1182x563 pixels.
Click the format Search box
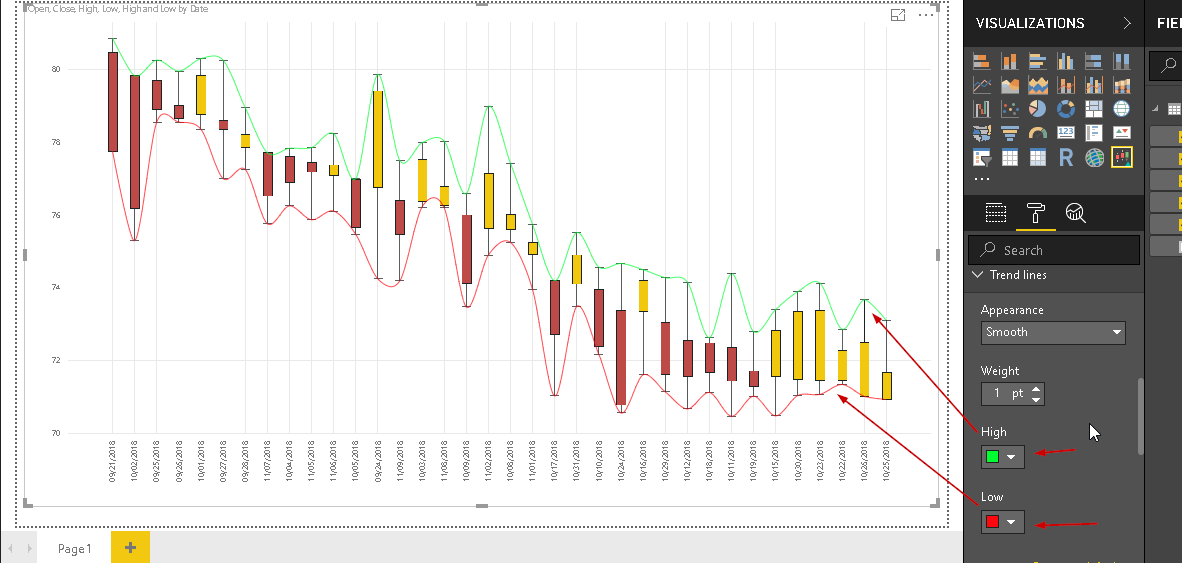1054,250
